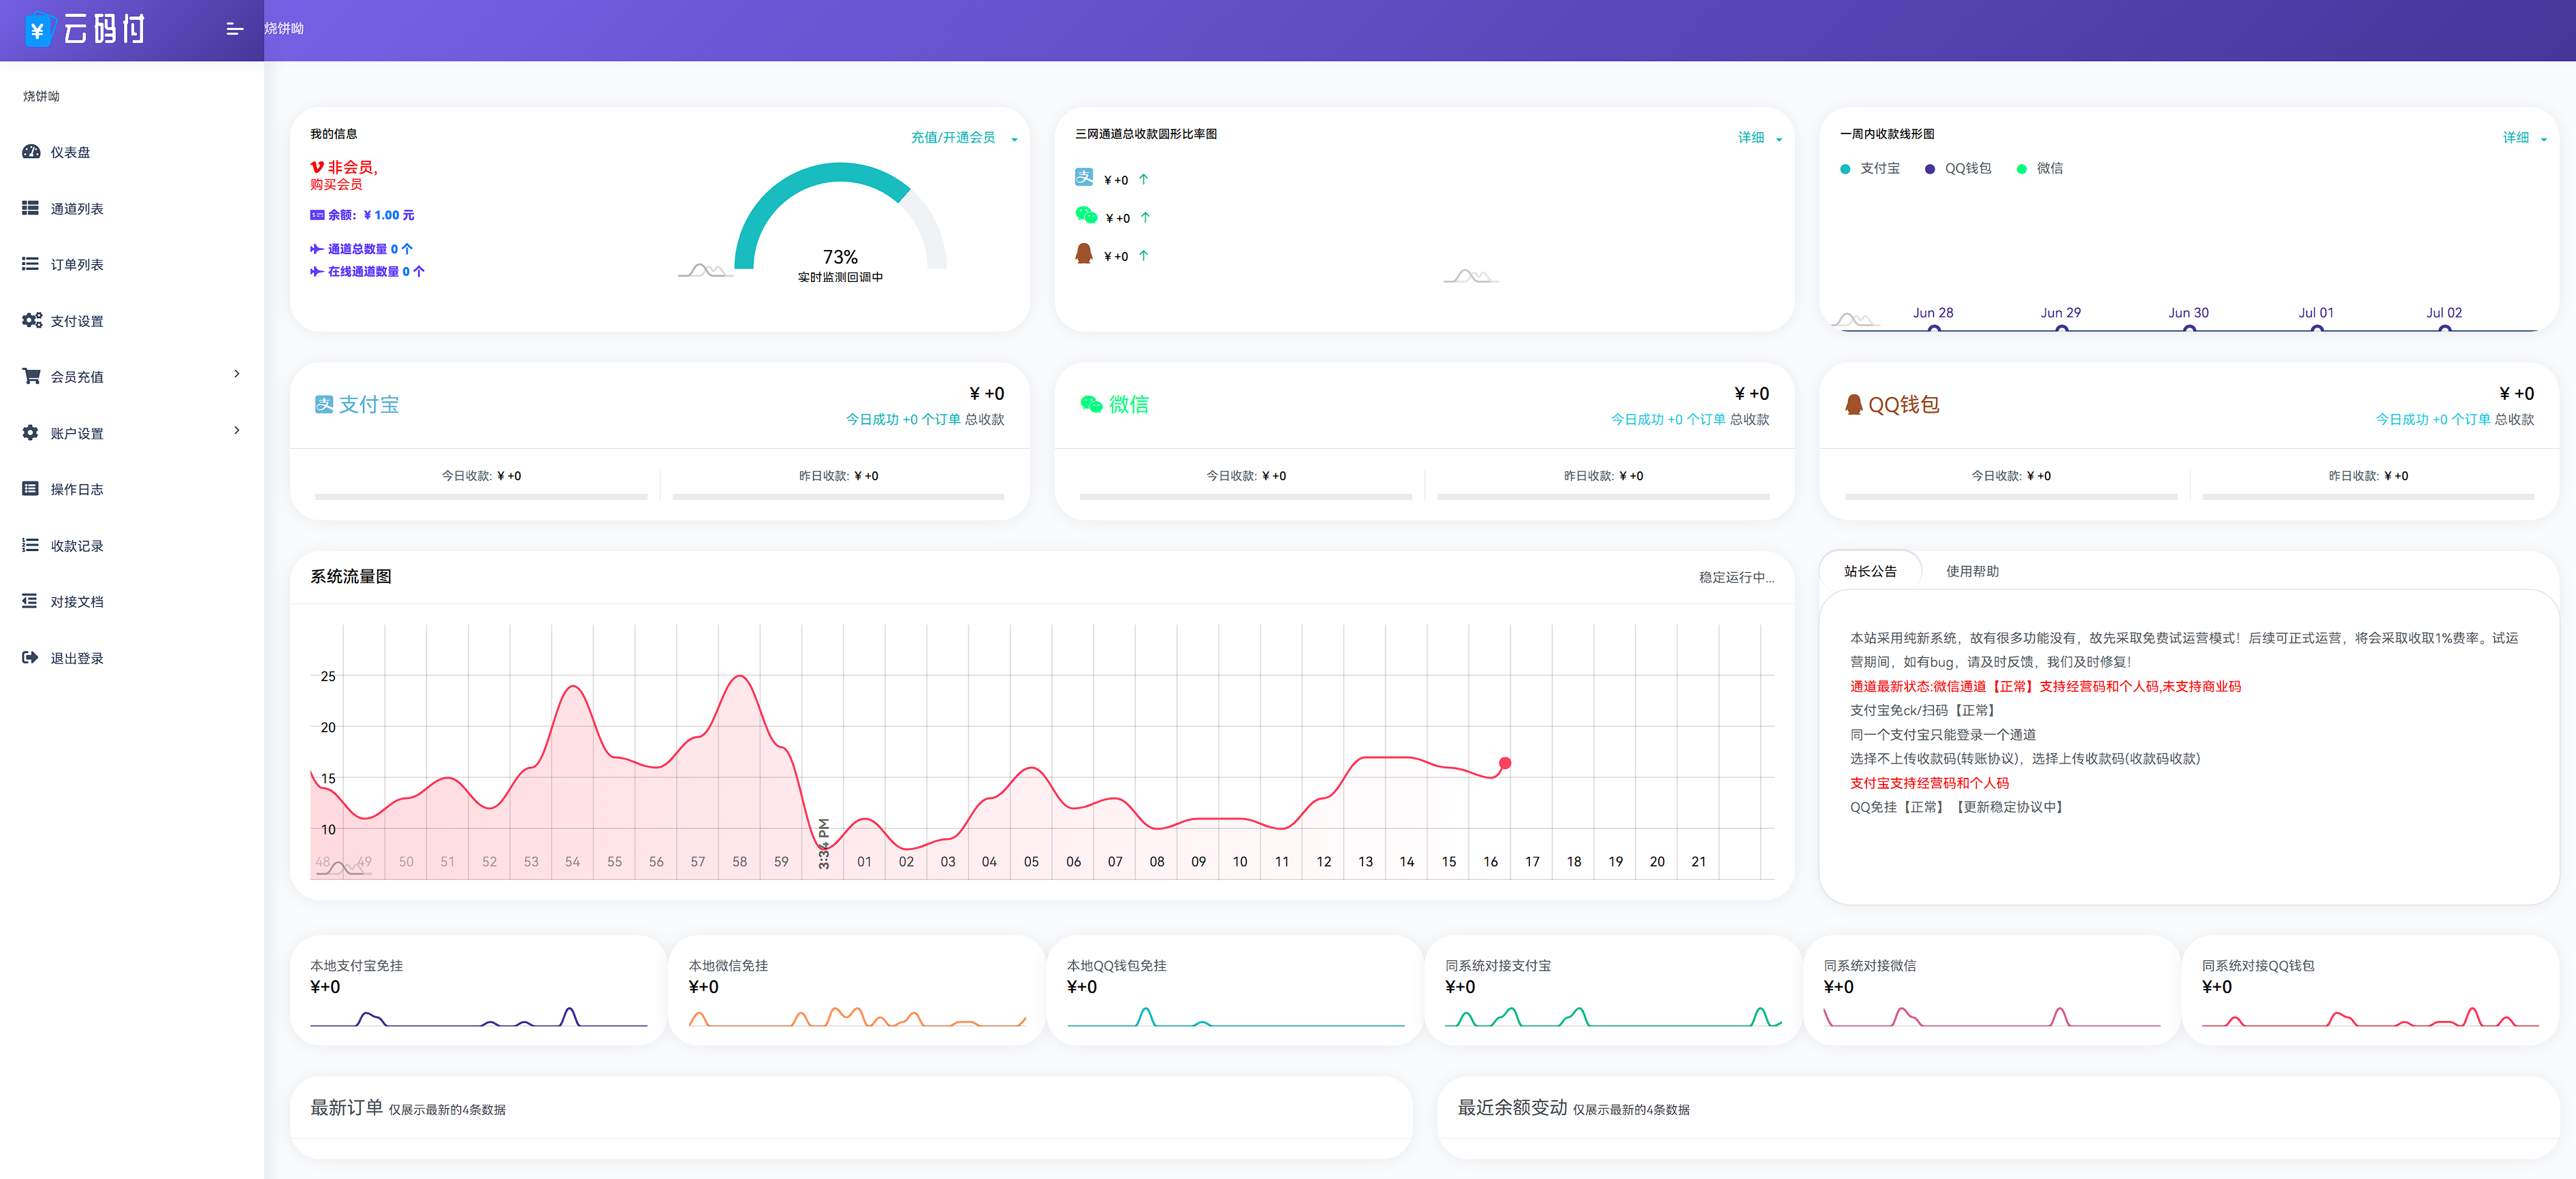
Task: Click the Alipay icon in the 支付宝 card header
Action: click(x=323, y=404)
